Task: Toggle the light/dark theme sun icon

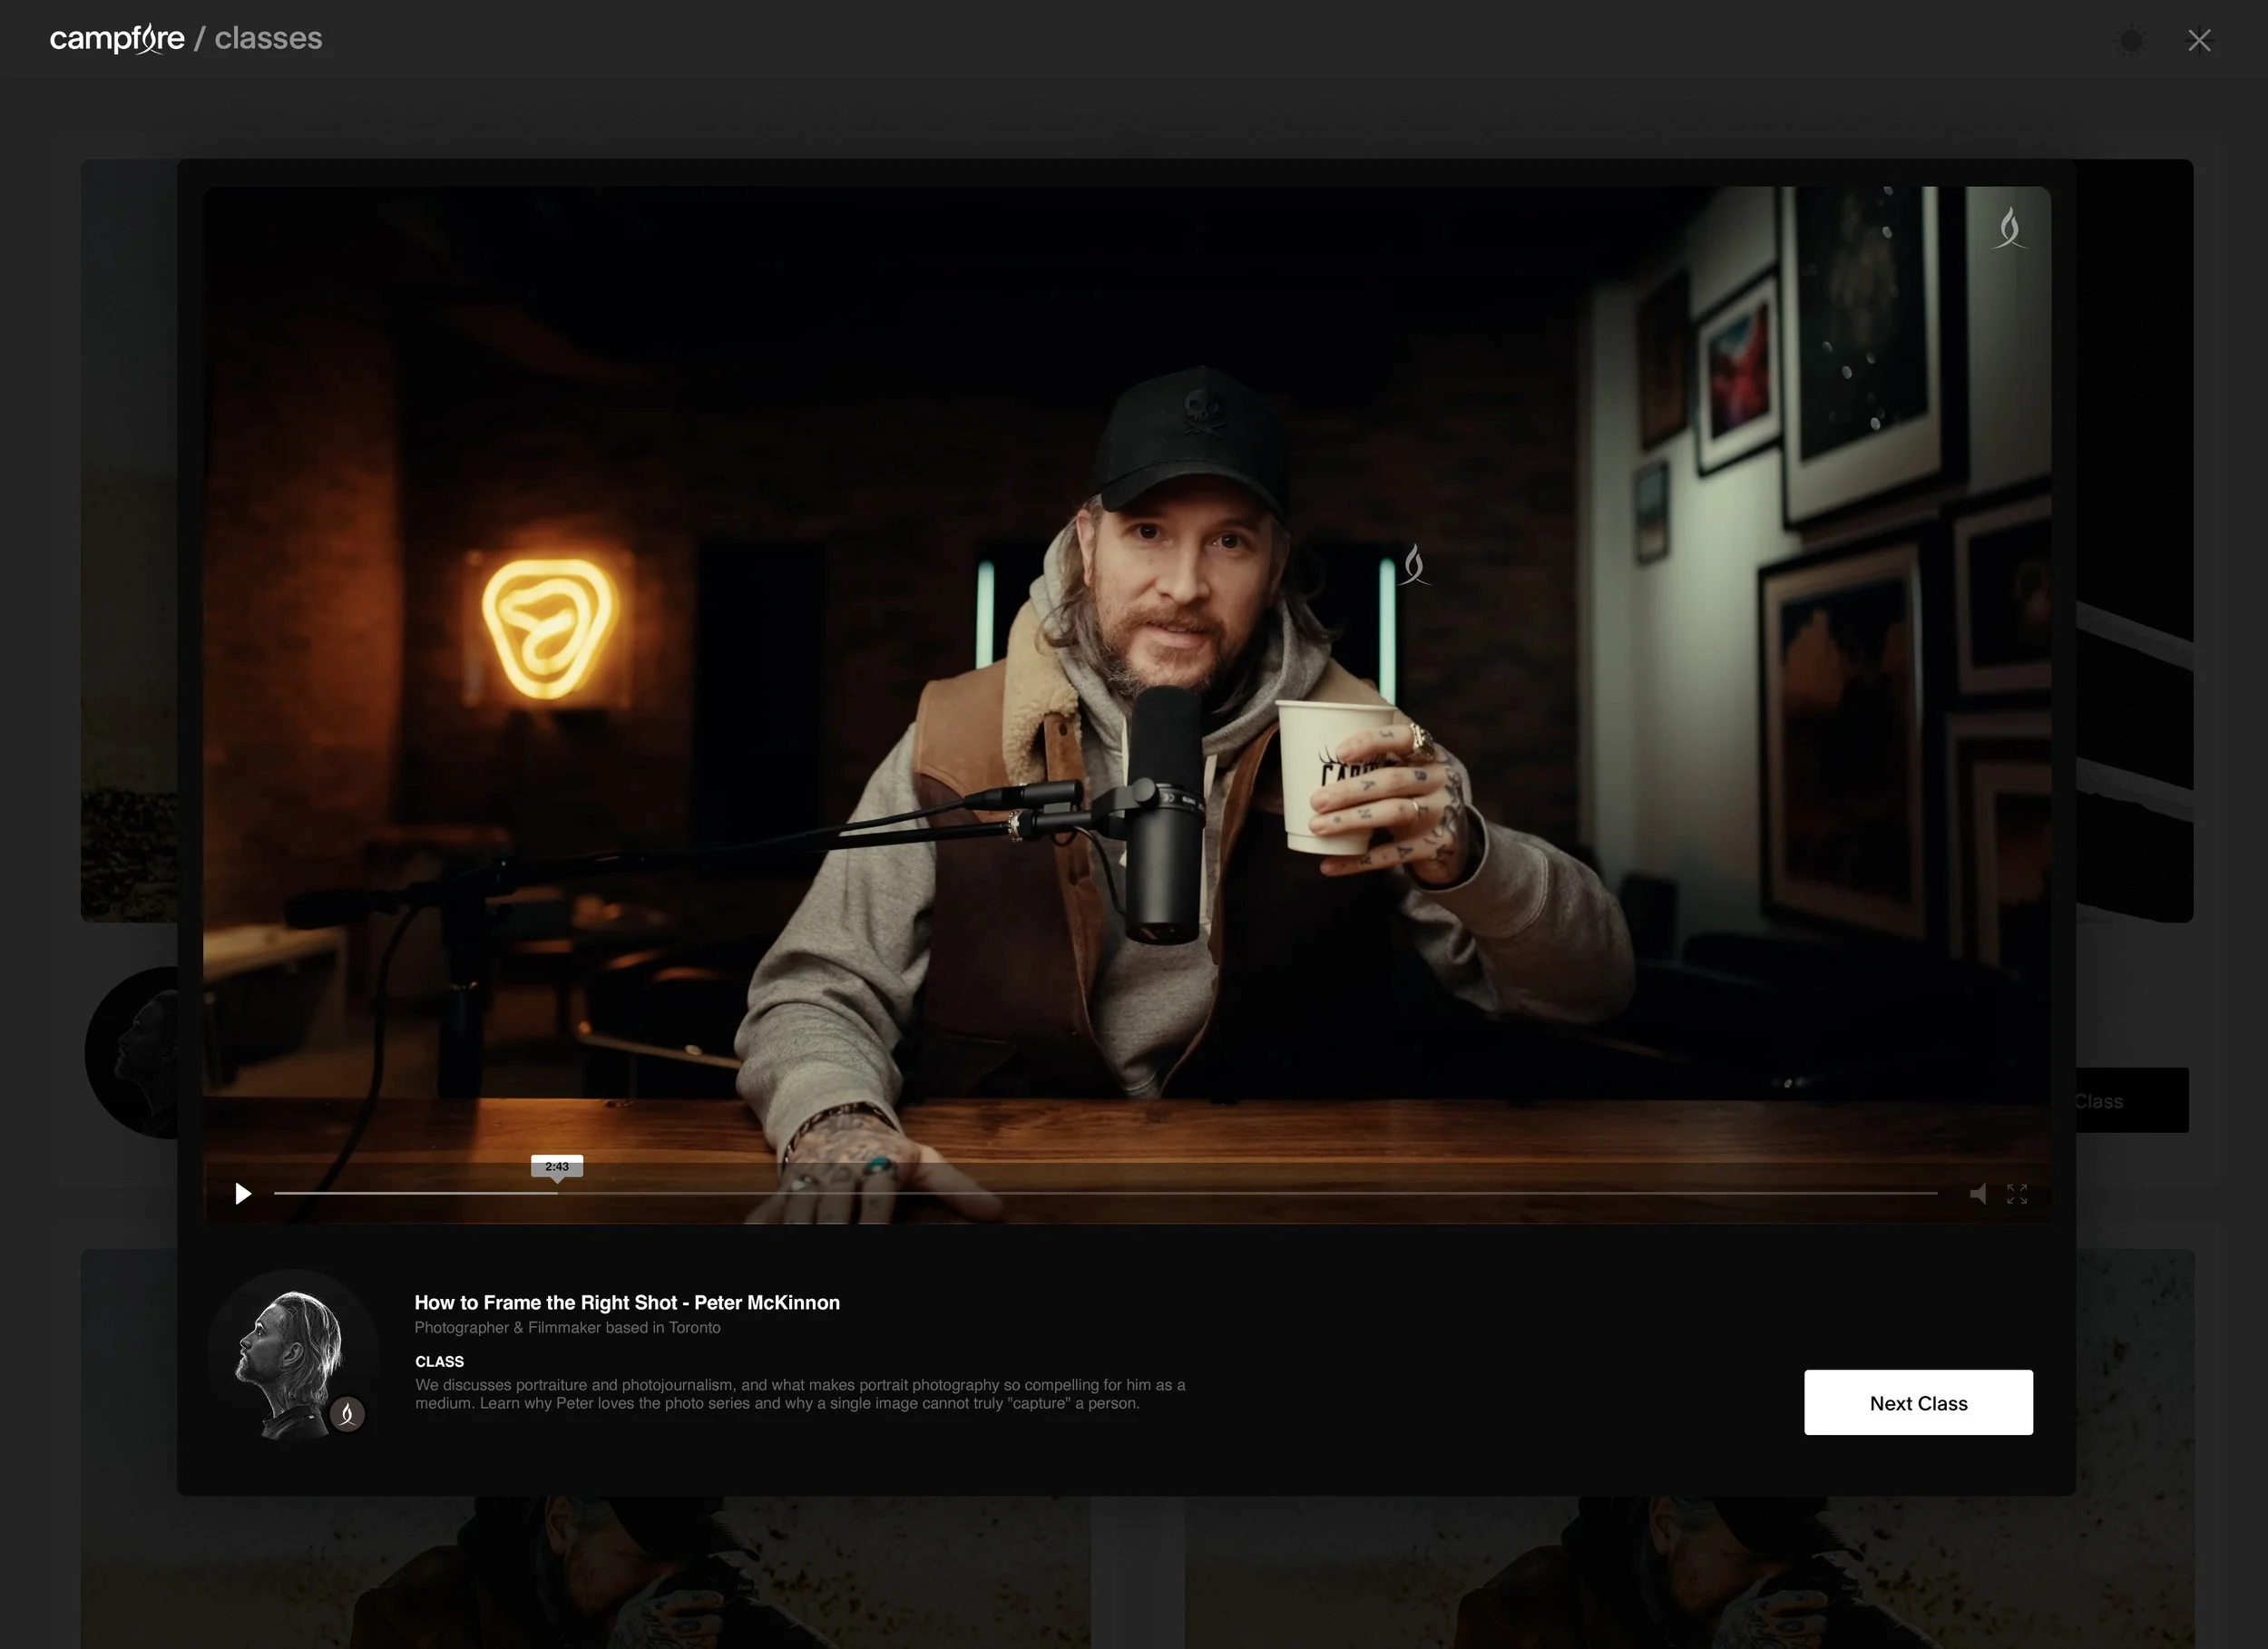Action: click(2131, 41)
